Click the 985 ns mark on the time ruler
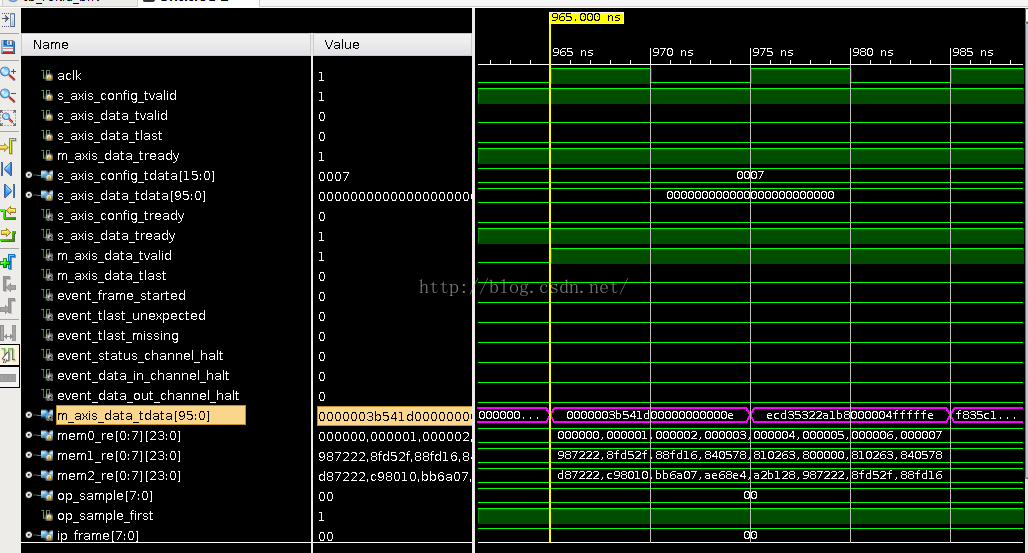 coord(972,52)
